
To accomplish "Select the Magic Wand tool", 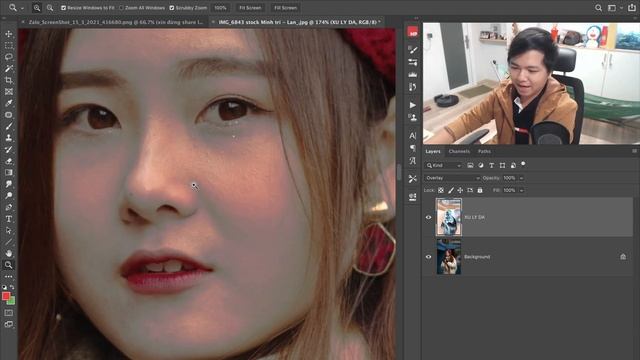I will (9, 69).
